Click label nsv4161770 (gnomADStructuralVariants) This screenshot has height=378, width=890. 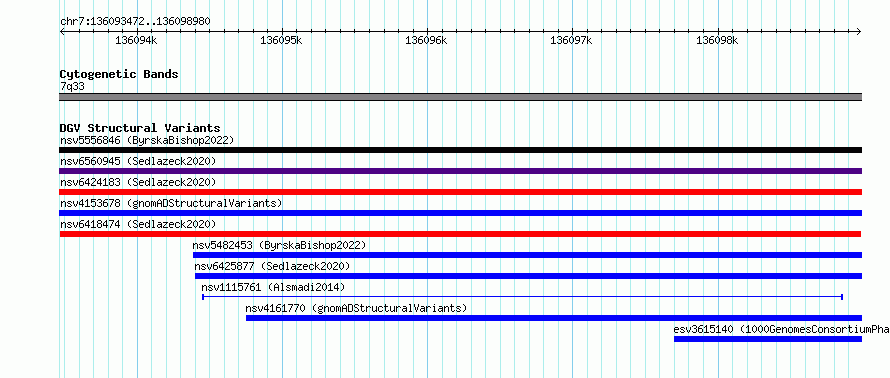point(356,308)
